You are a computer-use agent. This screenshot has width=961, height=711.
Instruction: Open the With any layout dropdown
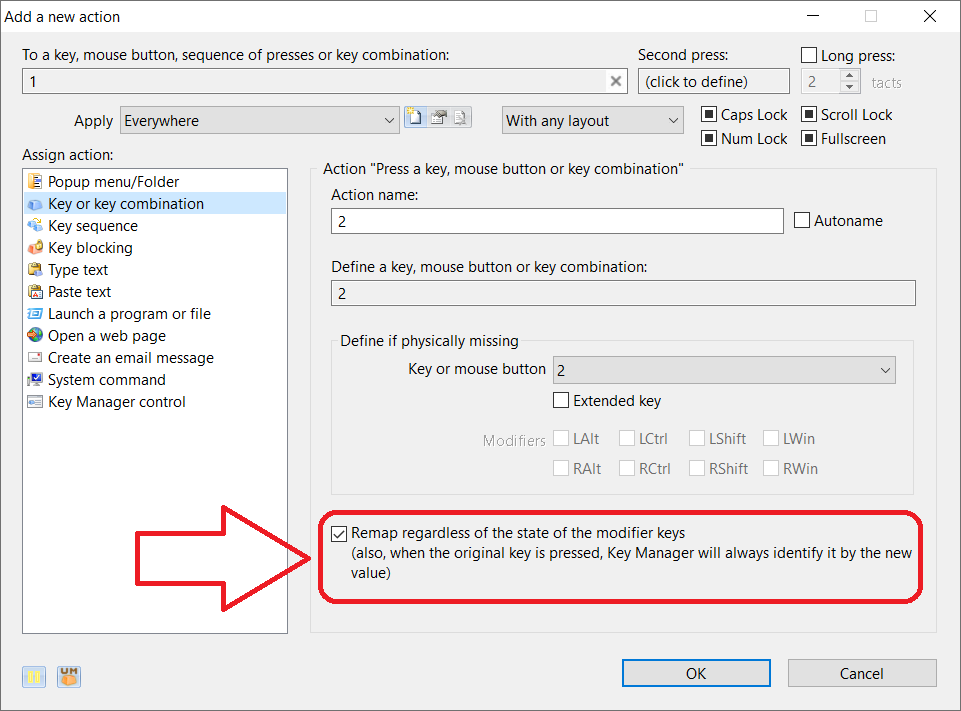point(593,120)
